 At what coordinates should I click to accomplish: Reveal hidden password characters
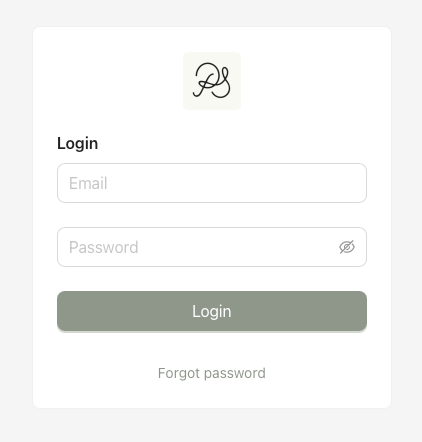[x=347, y=247]
